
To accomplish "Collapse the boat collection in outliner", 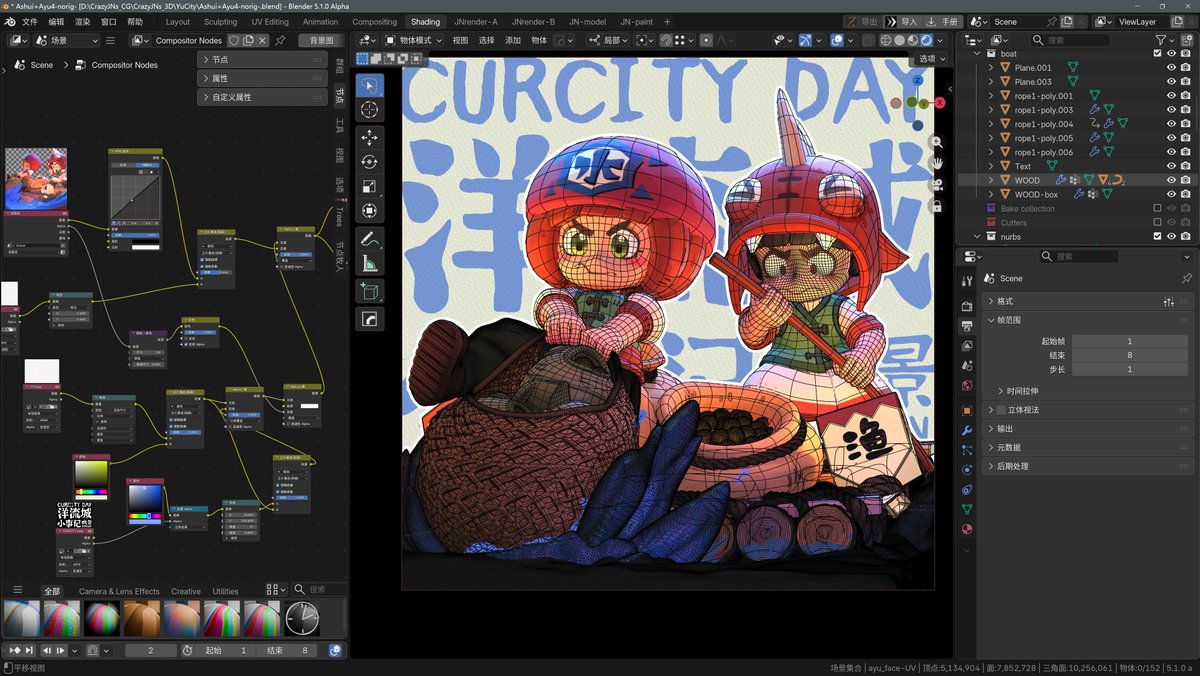I will coord(975,54).
